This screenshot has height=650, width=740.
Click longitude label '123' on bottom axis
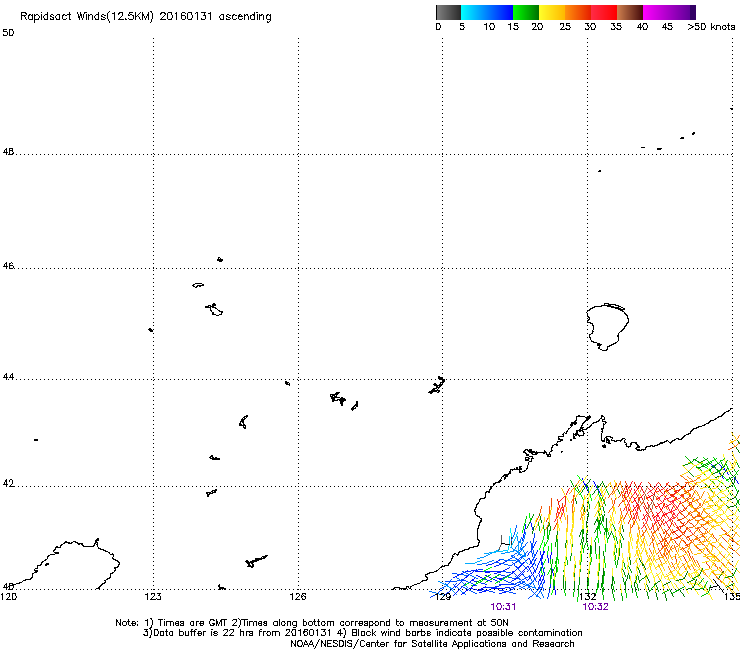click(x=153, y=597)
